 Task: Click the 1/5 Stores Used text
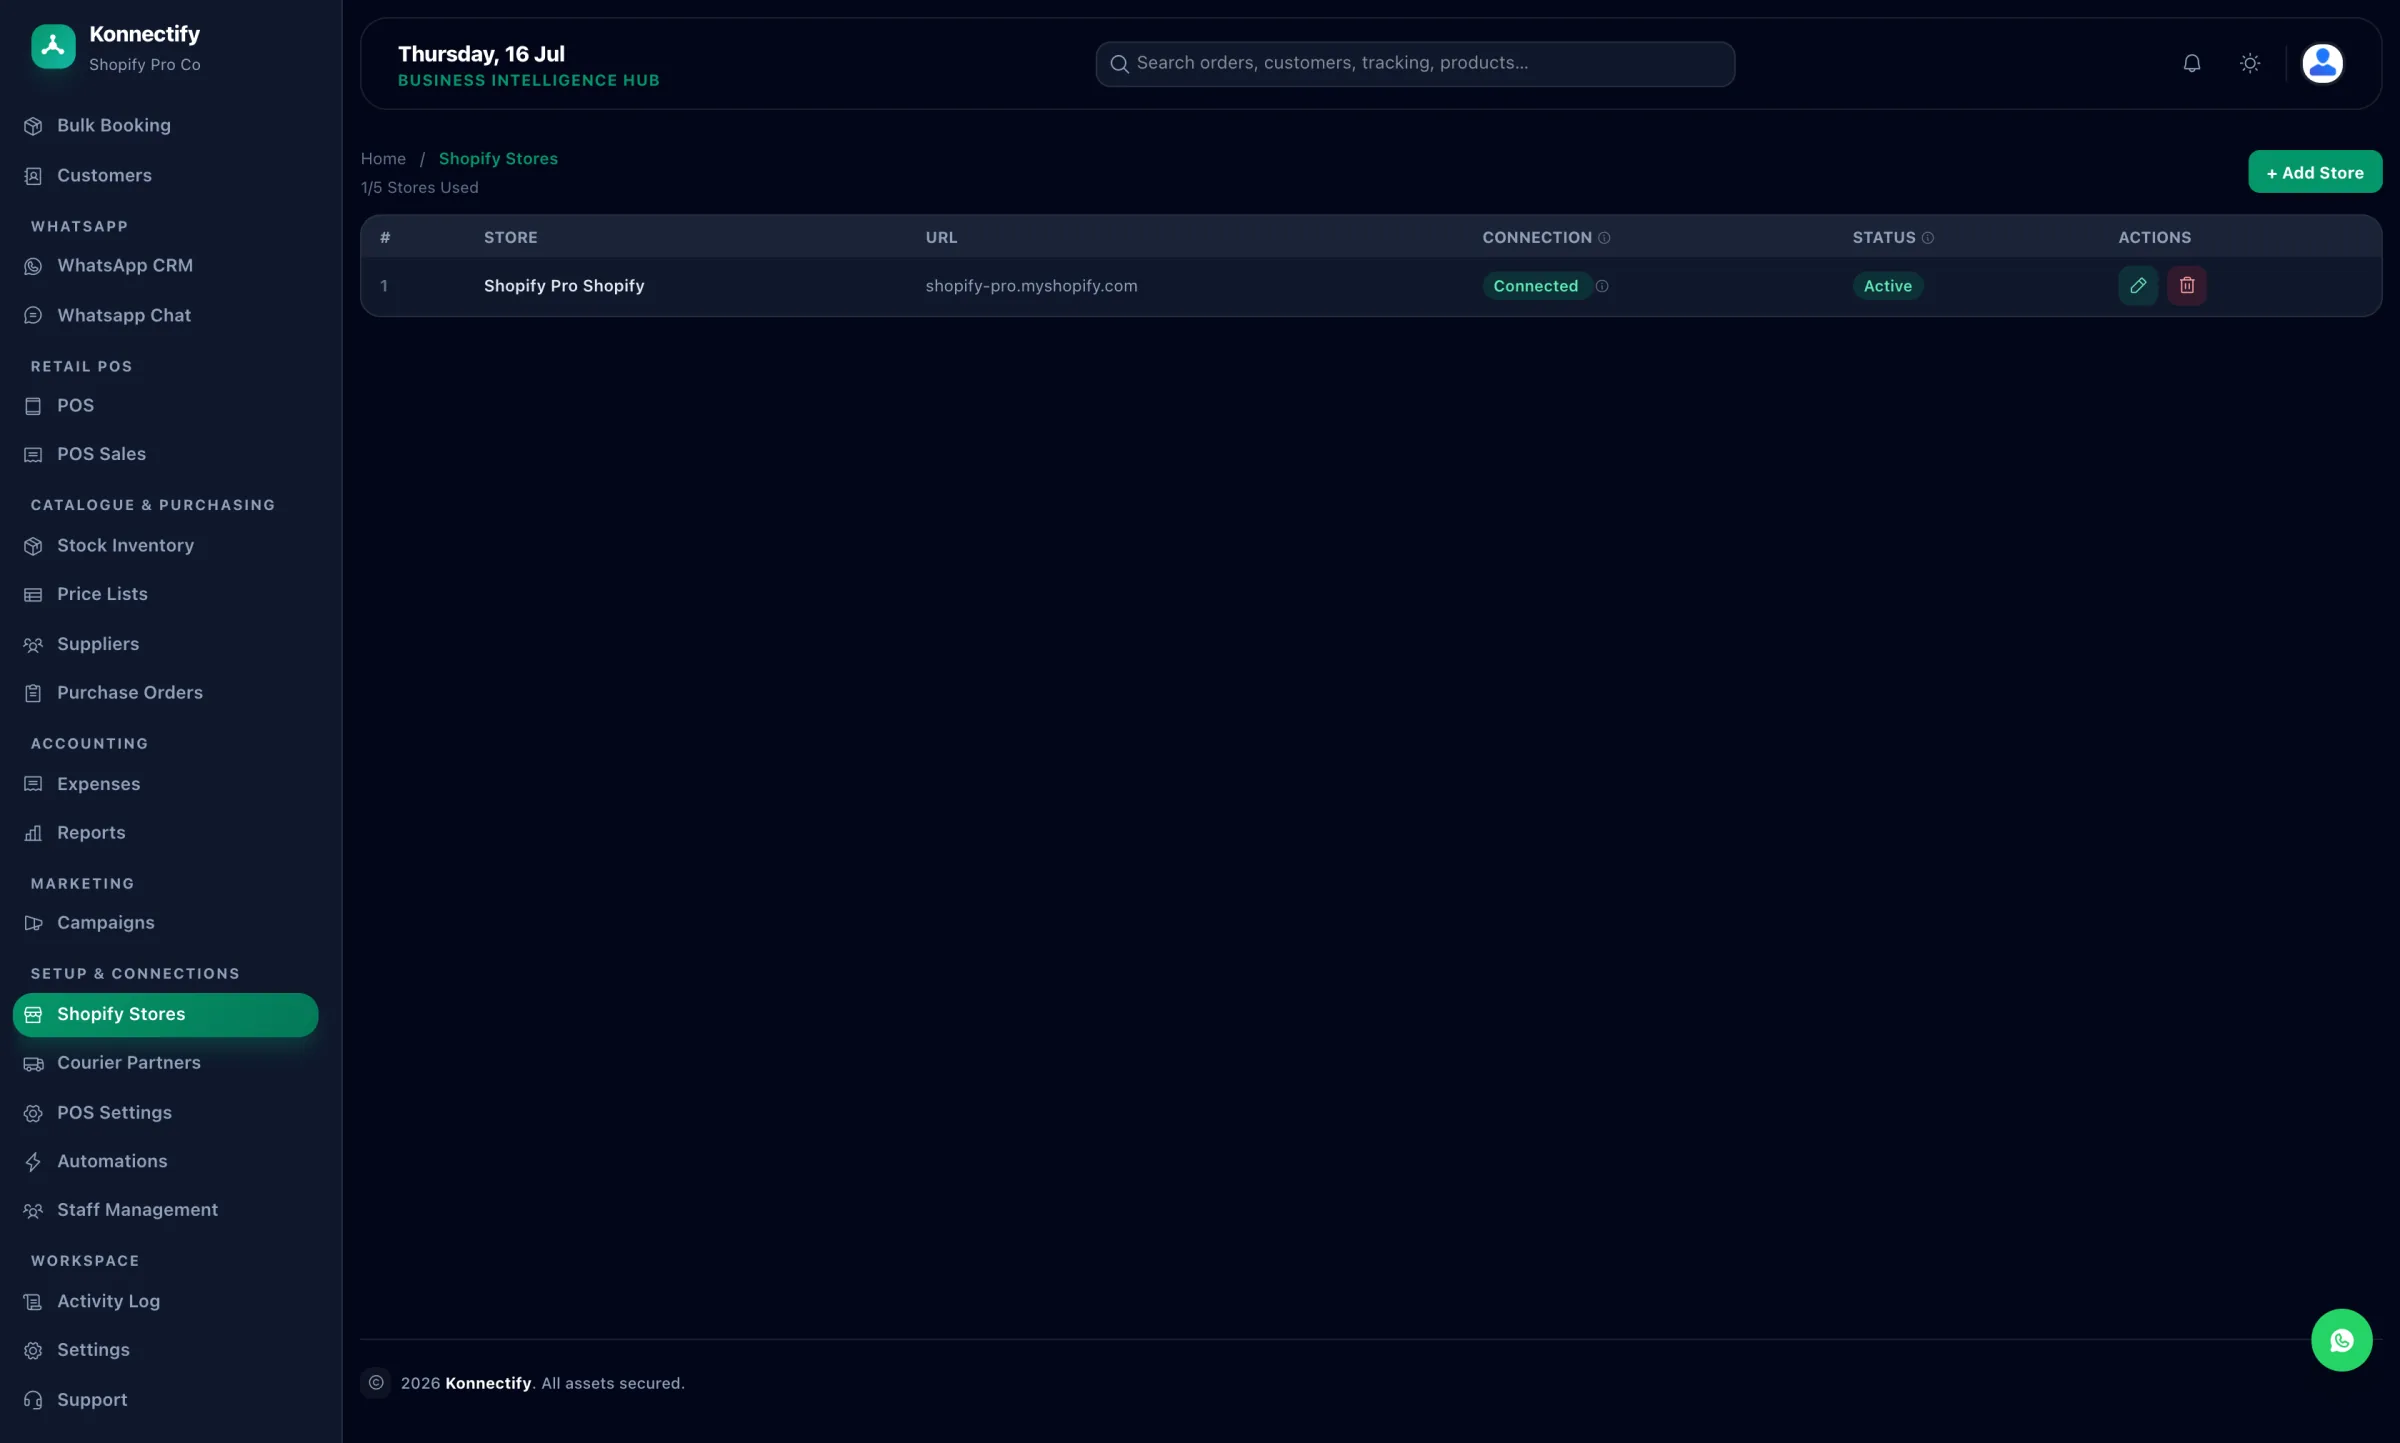point(420,188)
